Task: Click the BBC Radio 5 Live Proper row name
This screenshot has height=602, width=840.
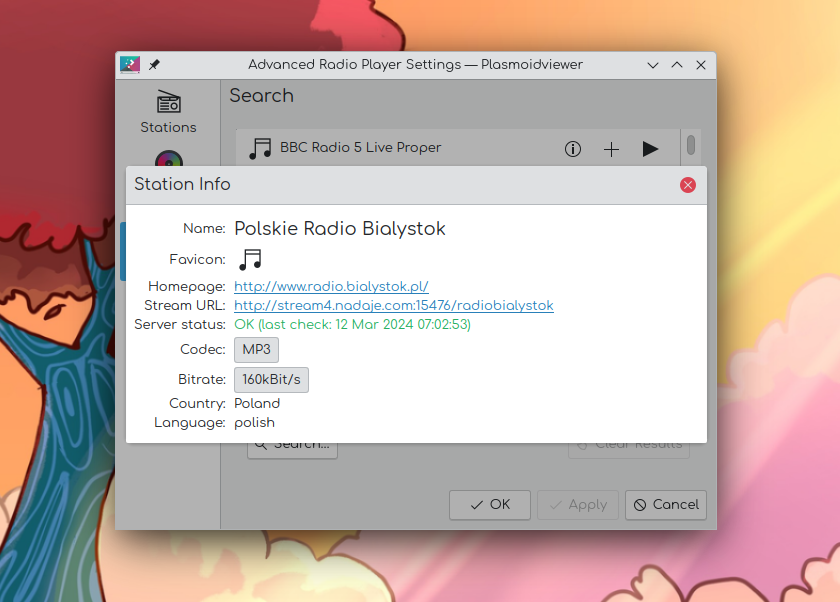Action: [x=361, y=147]
